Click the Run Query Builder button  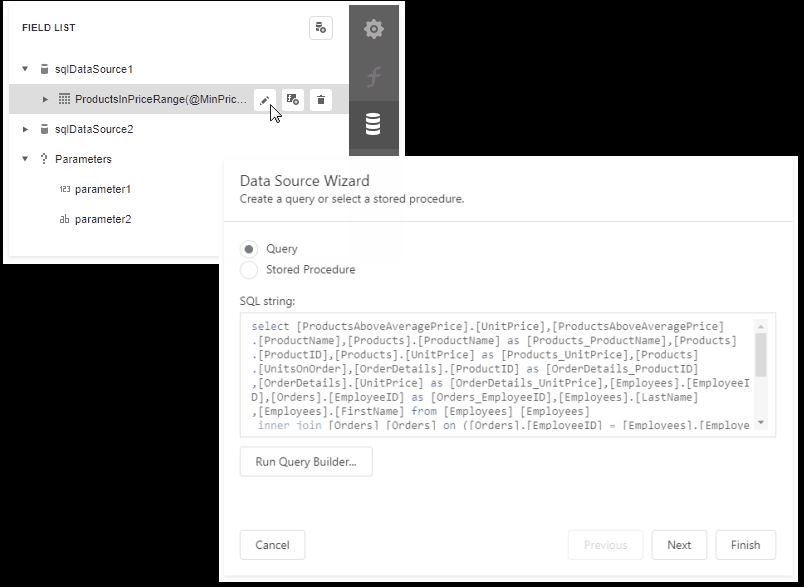[x=306, y=462]
